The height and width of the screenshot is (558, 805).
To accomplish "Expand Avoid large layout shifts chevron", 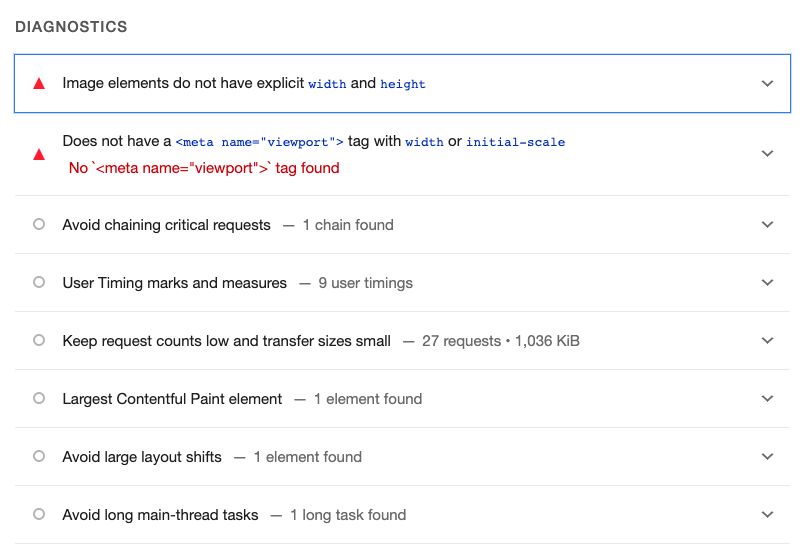I will [767, 456].
